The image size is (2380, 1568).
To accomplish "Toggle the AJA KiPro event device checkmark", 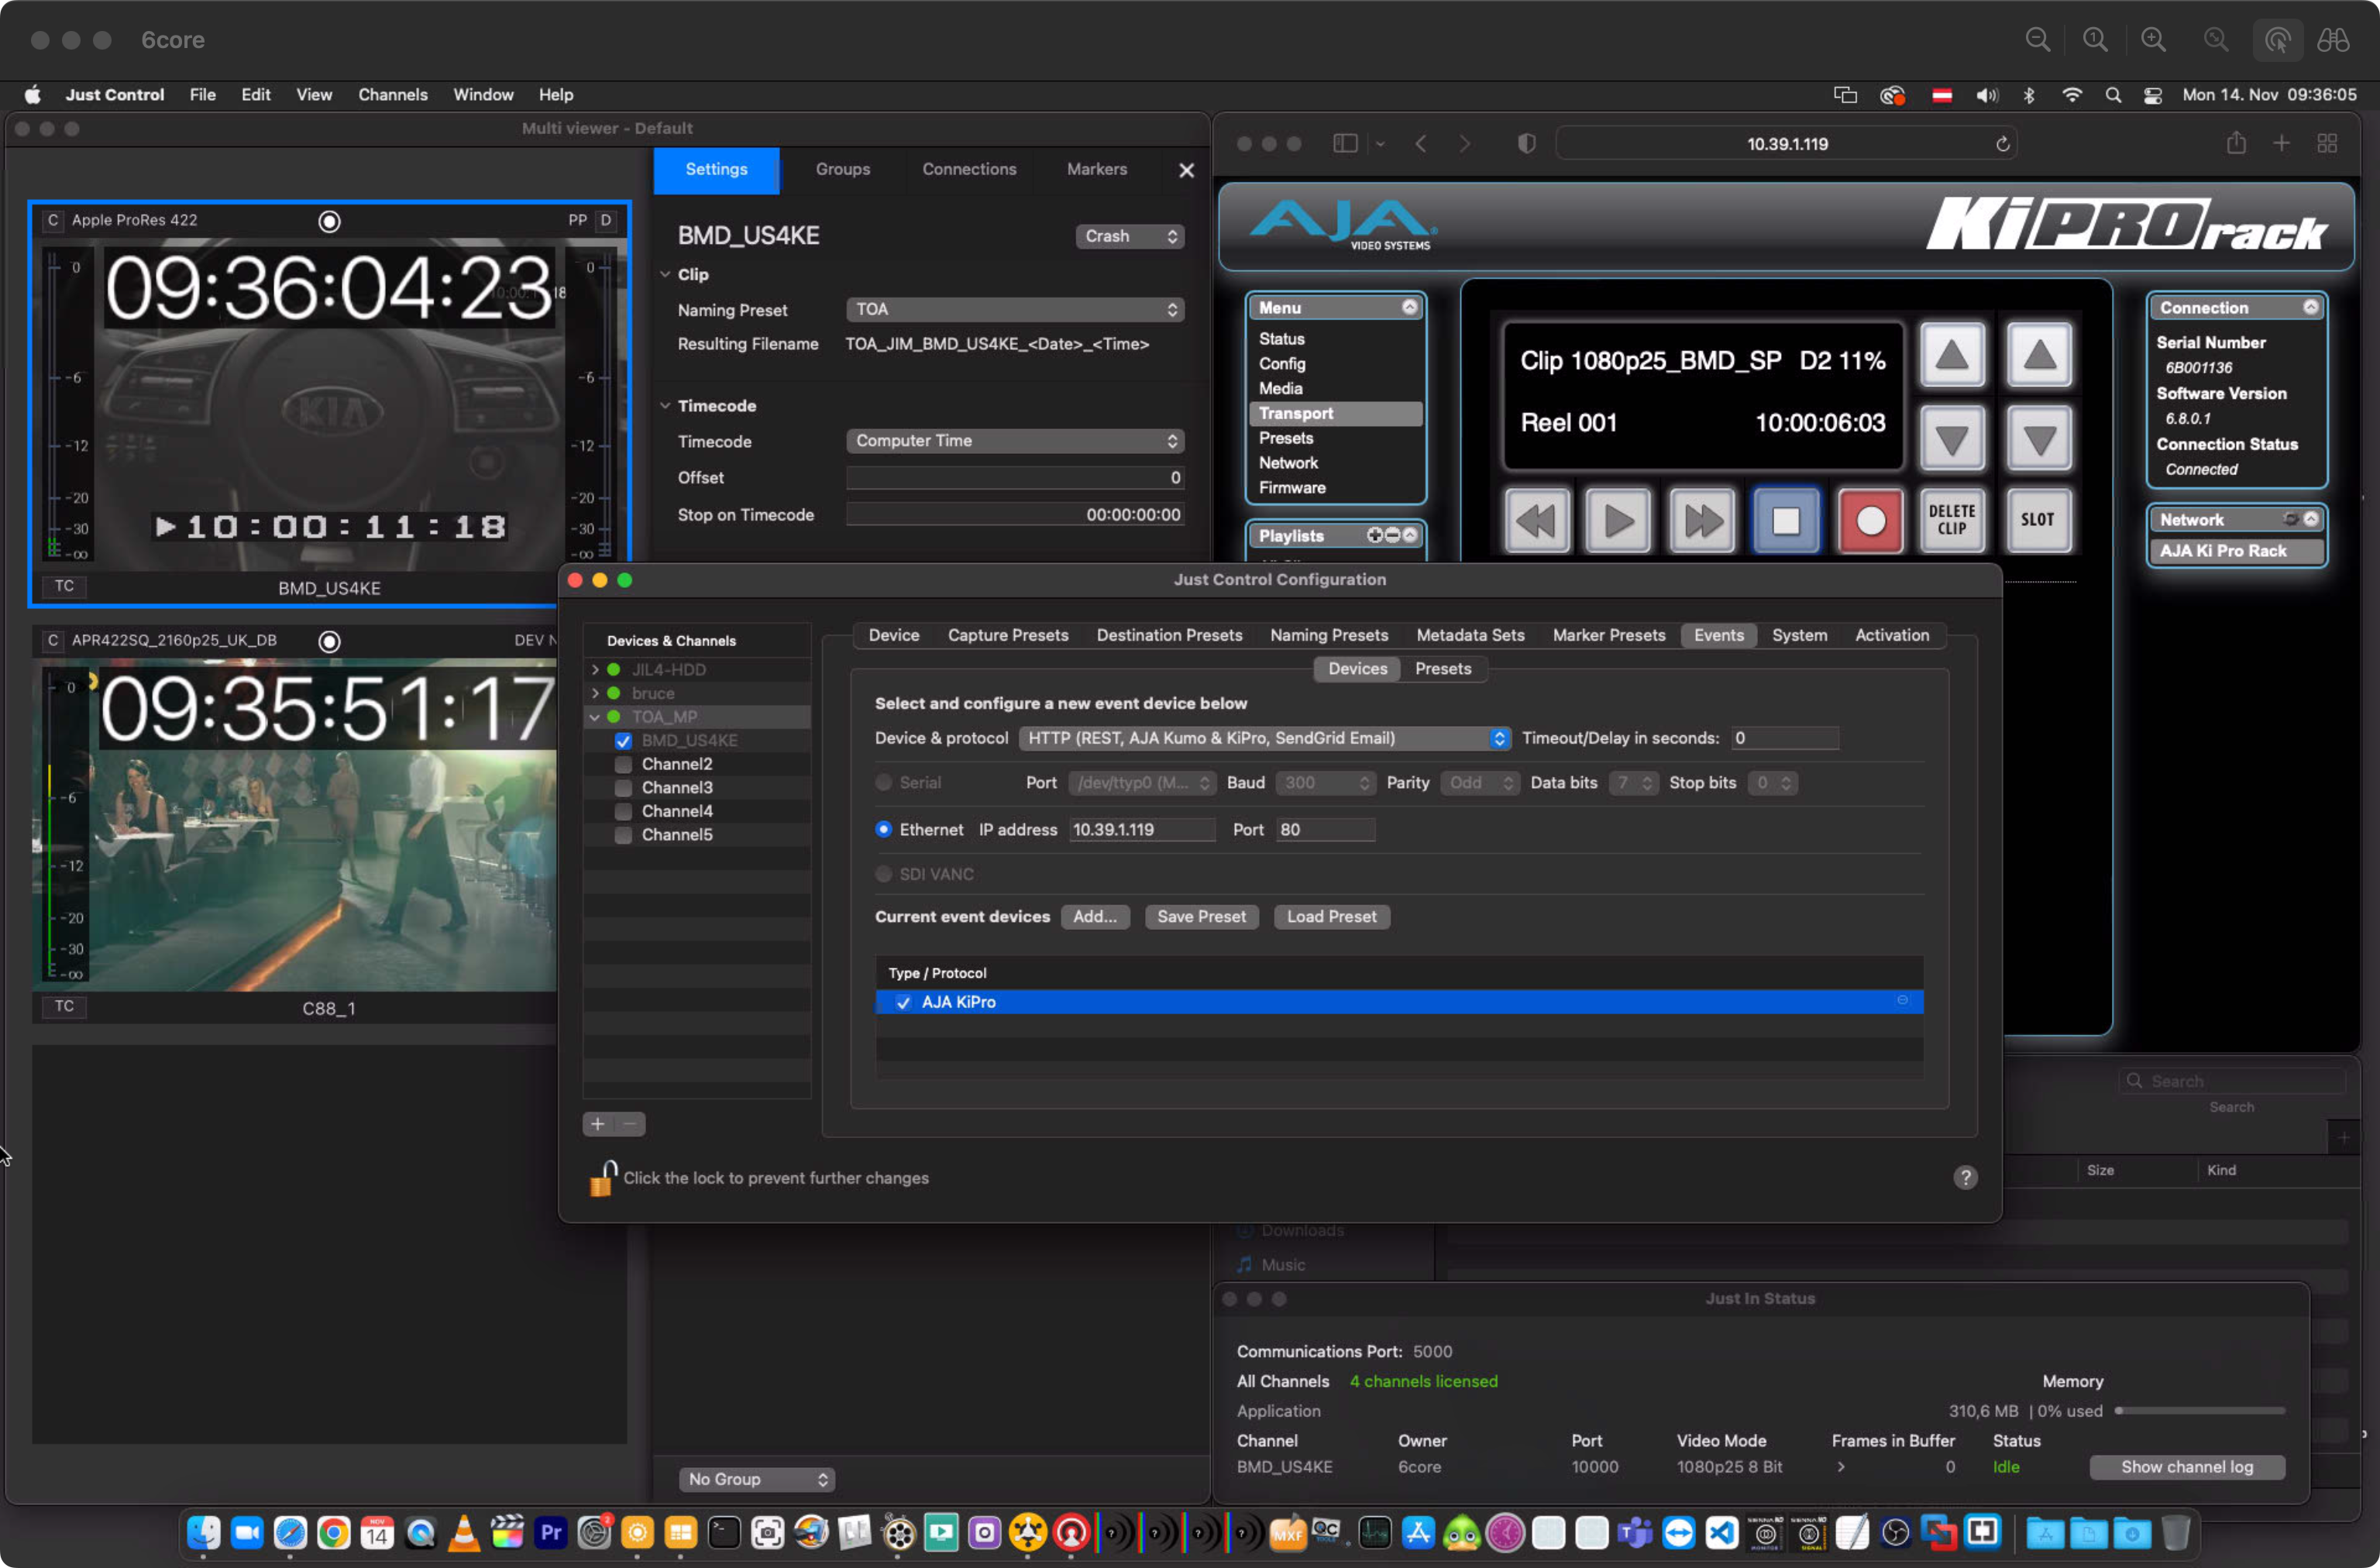I will (903, 1002).
